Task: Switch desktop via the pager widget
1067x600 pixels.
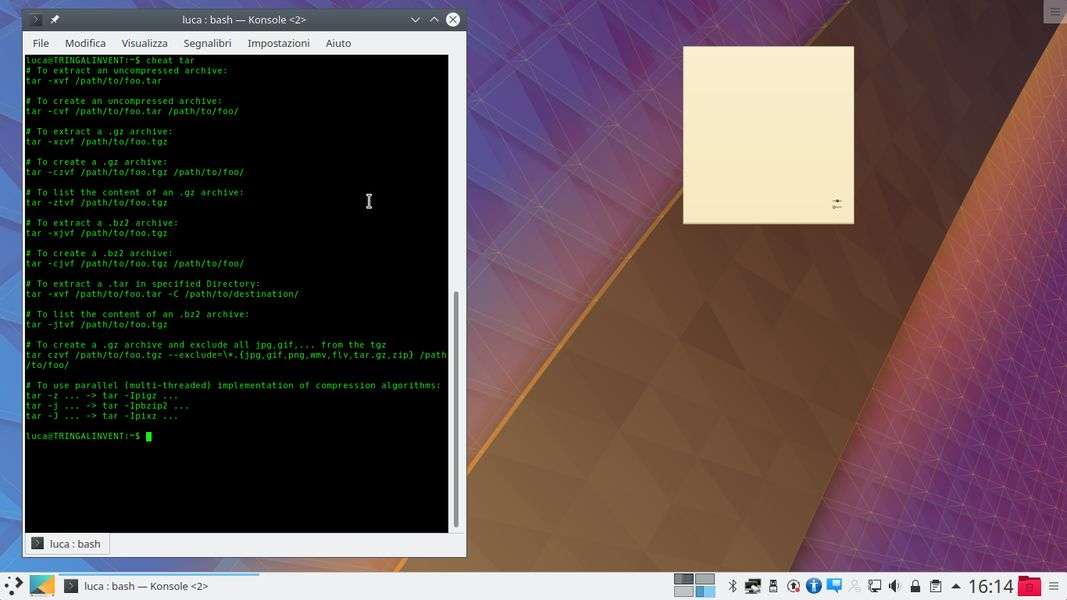Action: point(694,586)
